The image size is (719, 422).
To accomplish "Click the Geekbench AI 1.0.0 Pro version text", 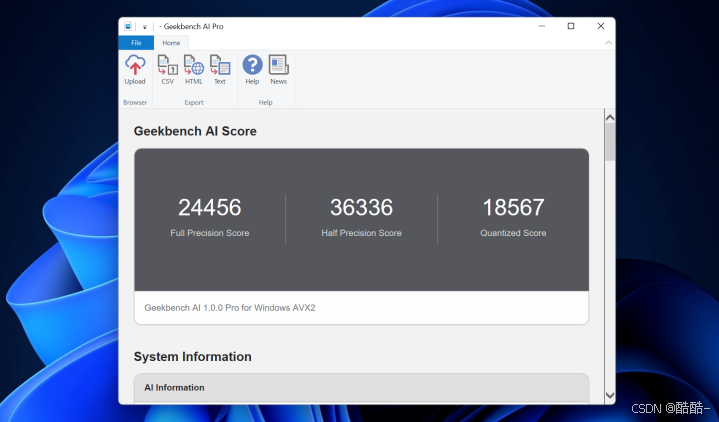I will [230, 308].
